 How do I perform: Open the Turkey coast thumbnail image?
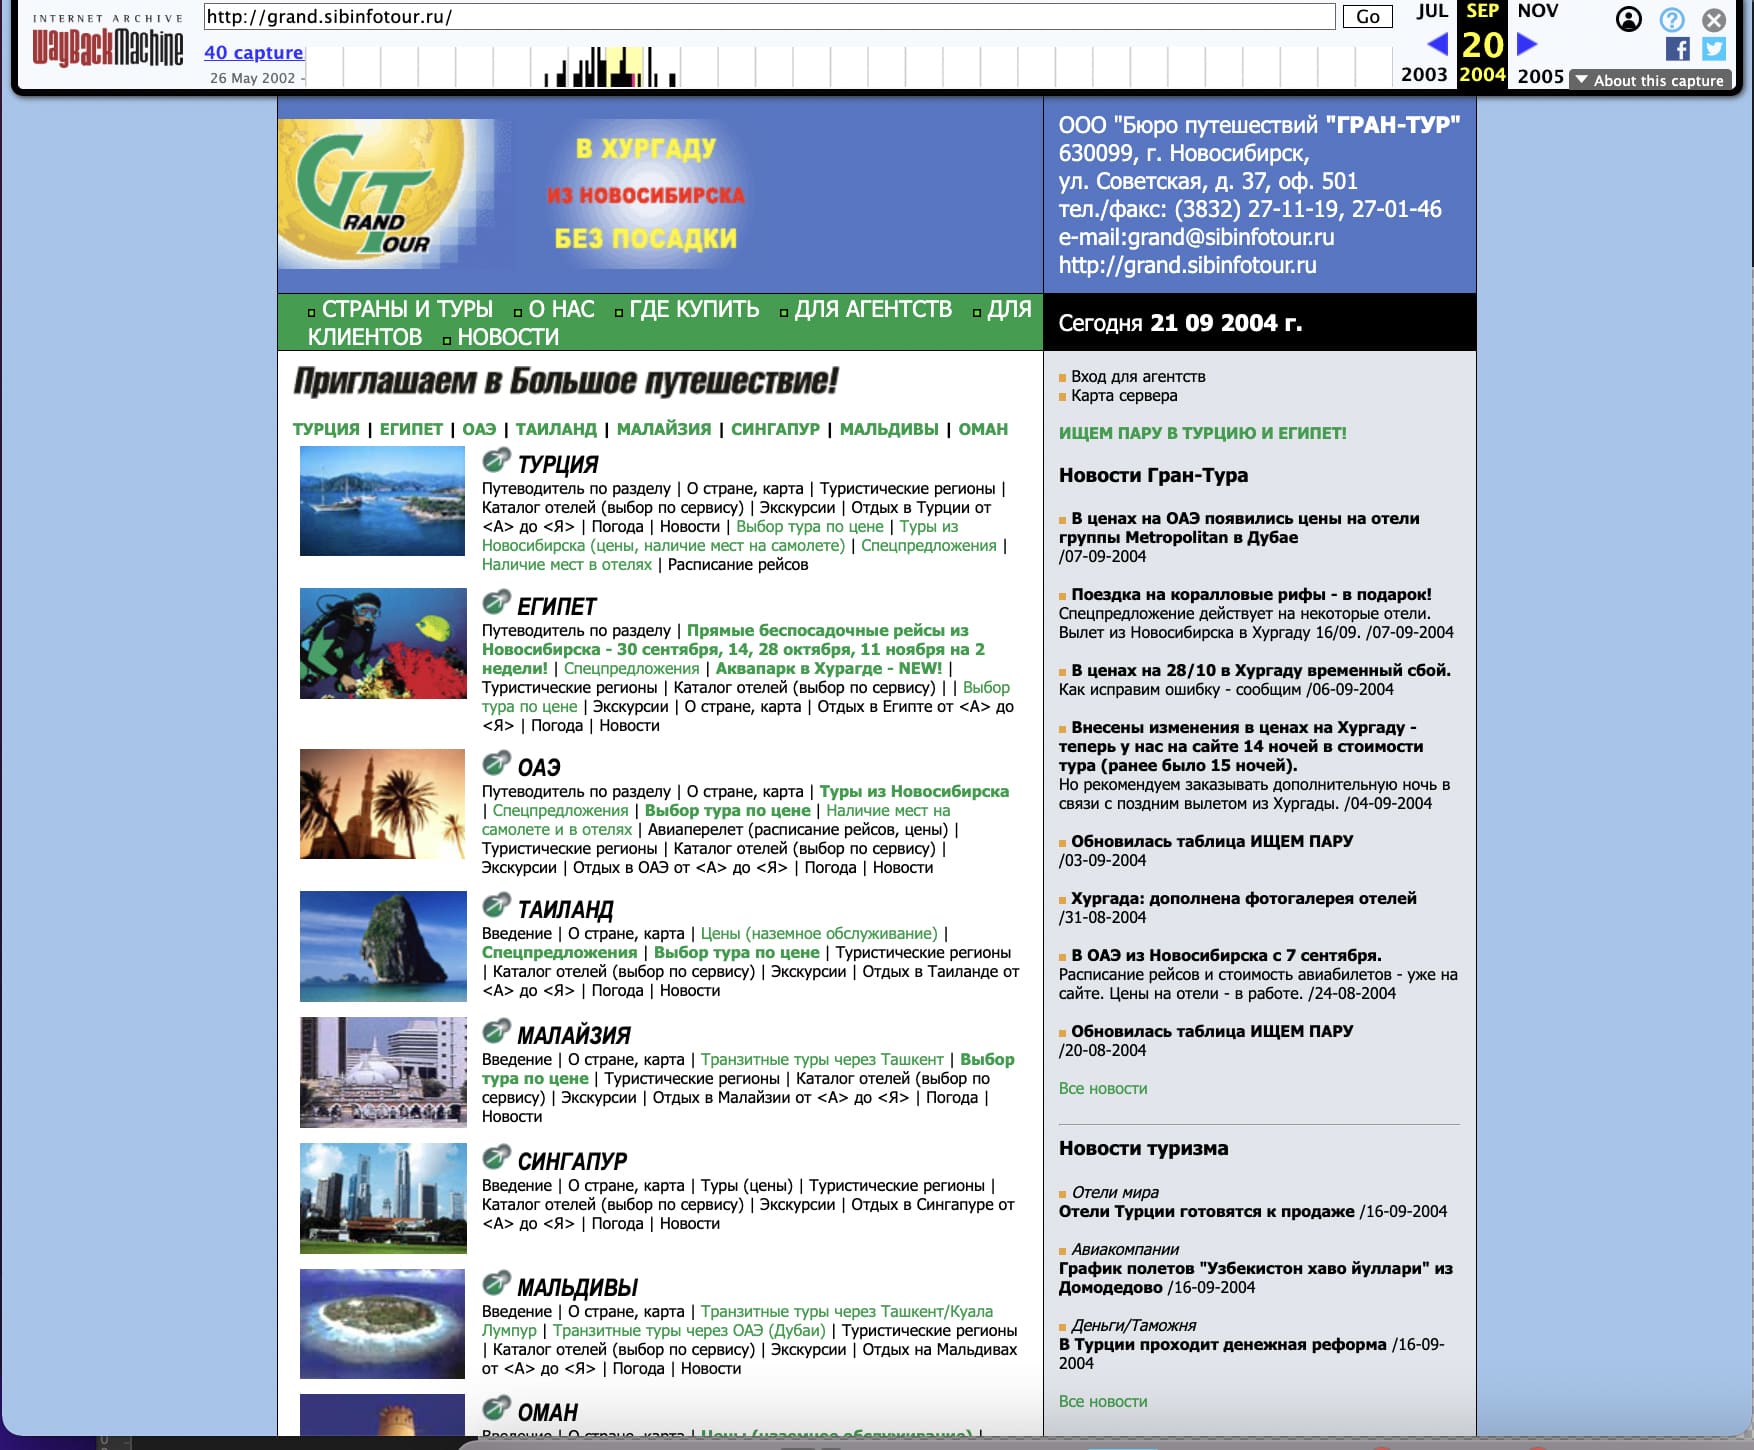(382, 501)
